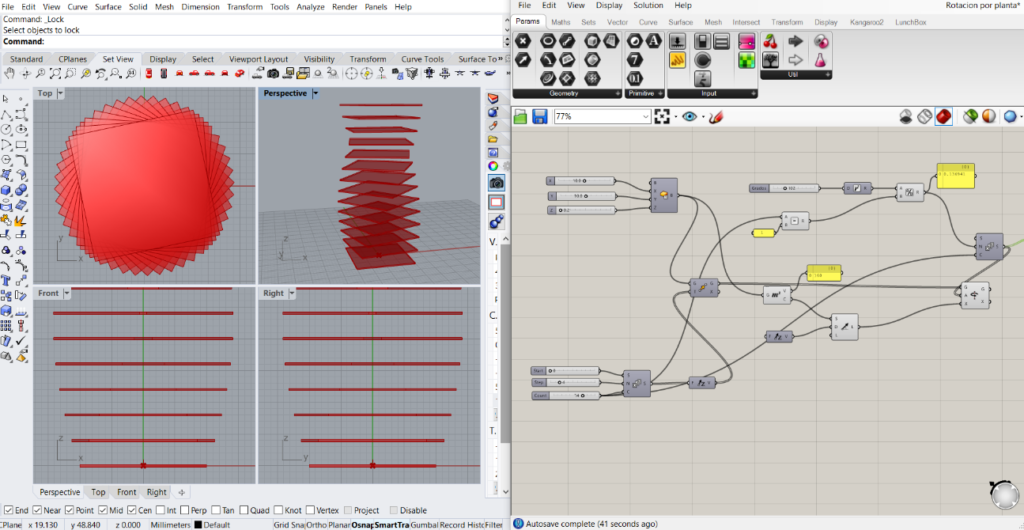The width and height of the screenshot is (1024, 530).
Task: Select the Wireframe preview mode icon
Action: click(925, 117)
